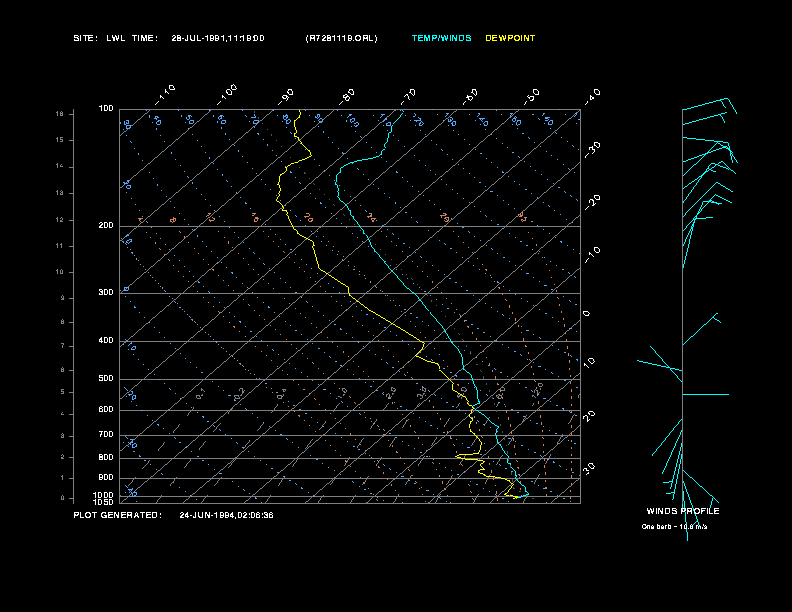Screen dimensions: 792x612
Task: Click height scale tick labeled 14
Action: tap(60, 167)
